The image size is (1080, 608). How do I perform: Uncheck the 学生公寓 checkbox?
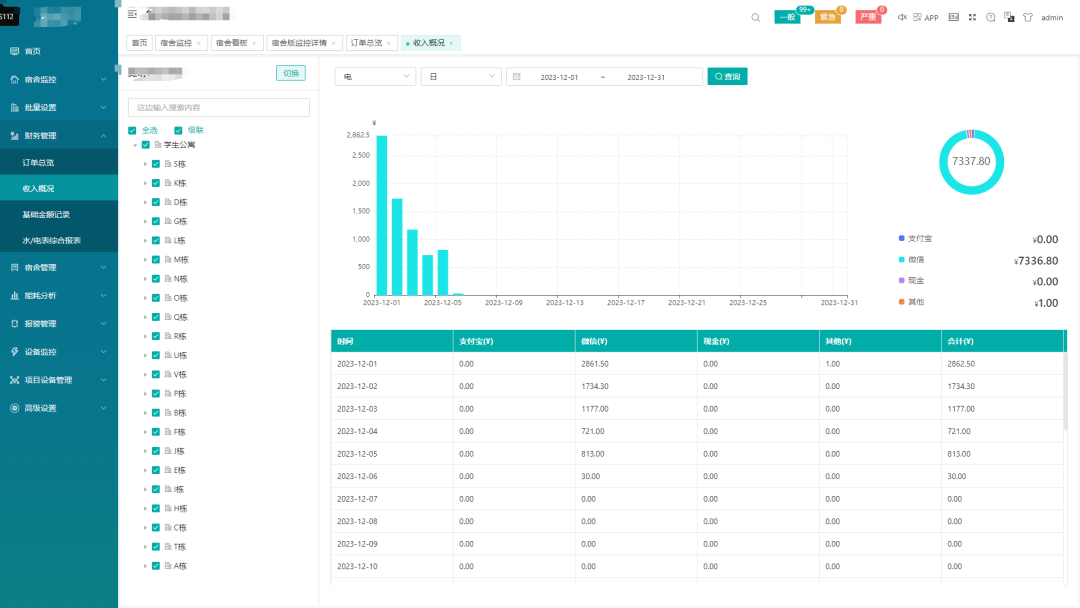click(146, 145)
